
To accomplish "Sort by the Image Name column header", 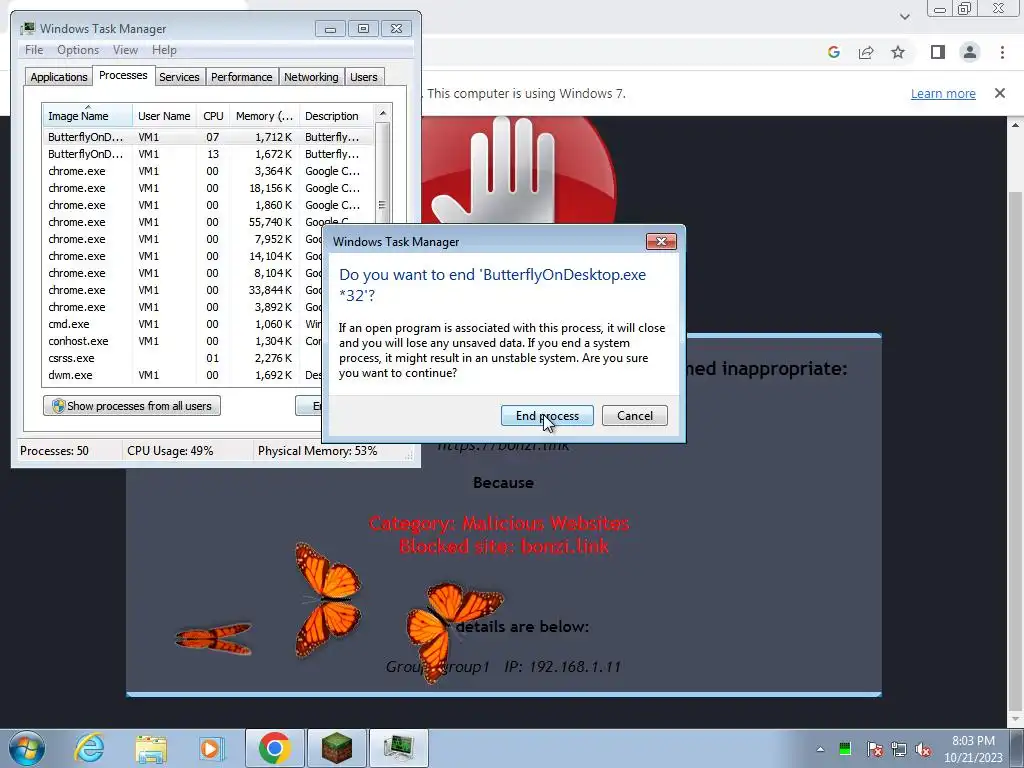I will (88, 116).
